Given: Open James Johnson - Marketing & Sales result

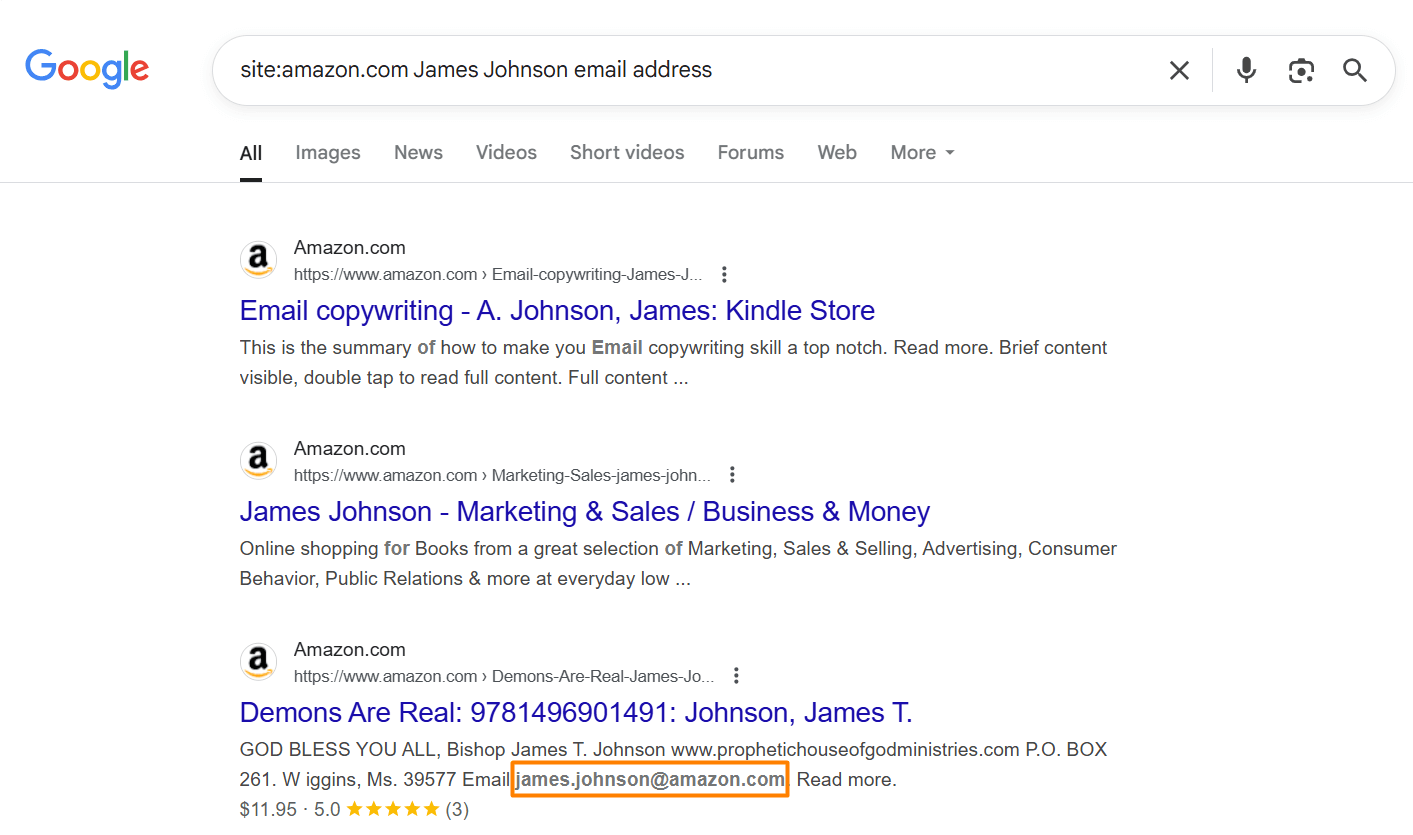Looking at the screenshot, I should point(585,512).
